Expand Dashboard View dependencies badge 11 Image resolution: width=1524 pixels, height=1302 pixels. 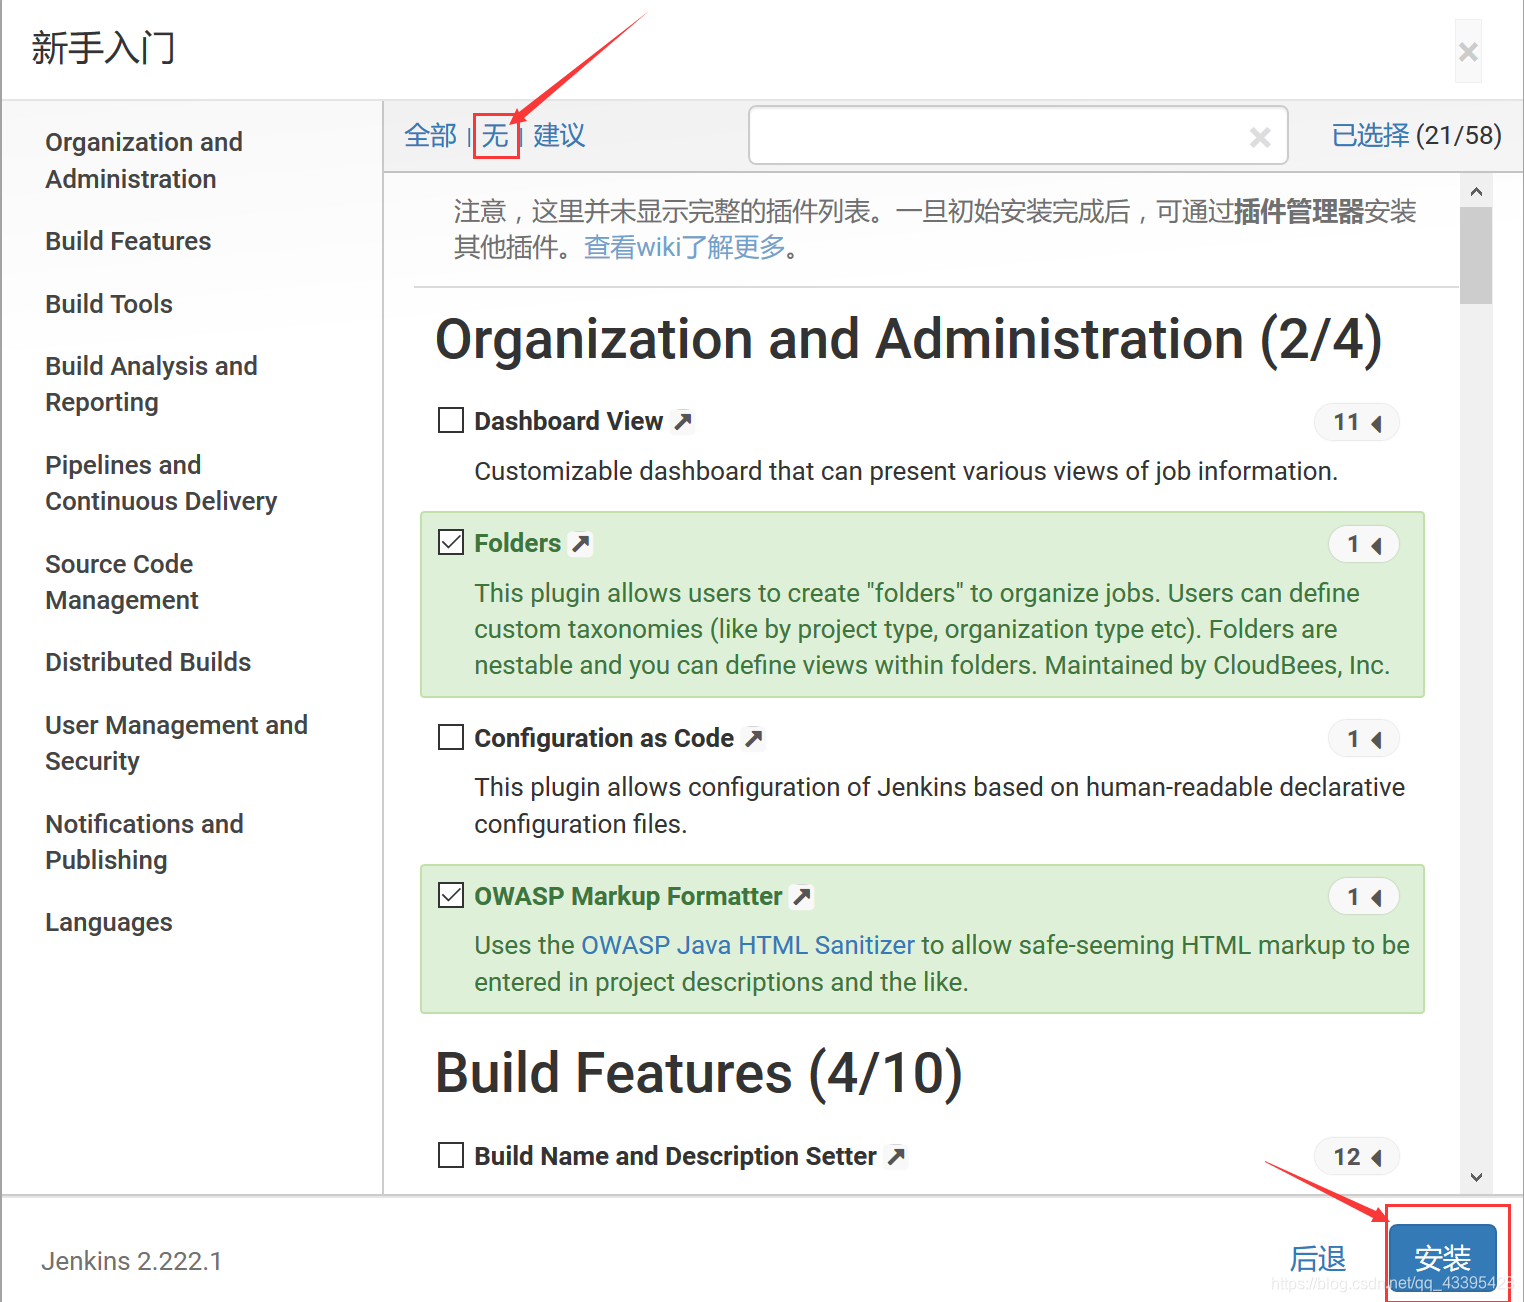click(x=1356, y=422)
